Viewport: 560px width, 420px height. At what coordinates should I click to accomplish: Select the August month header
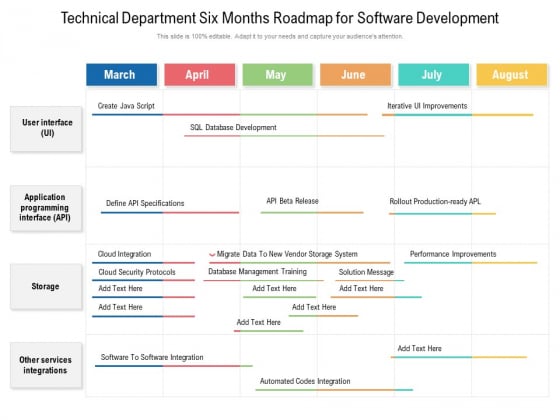tap(512, 75)
